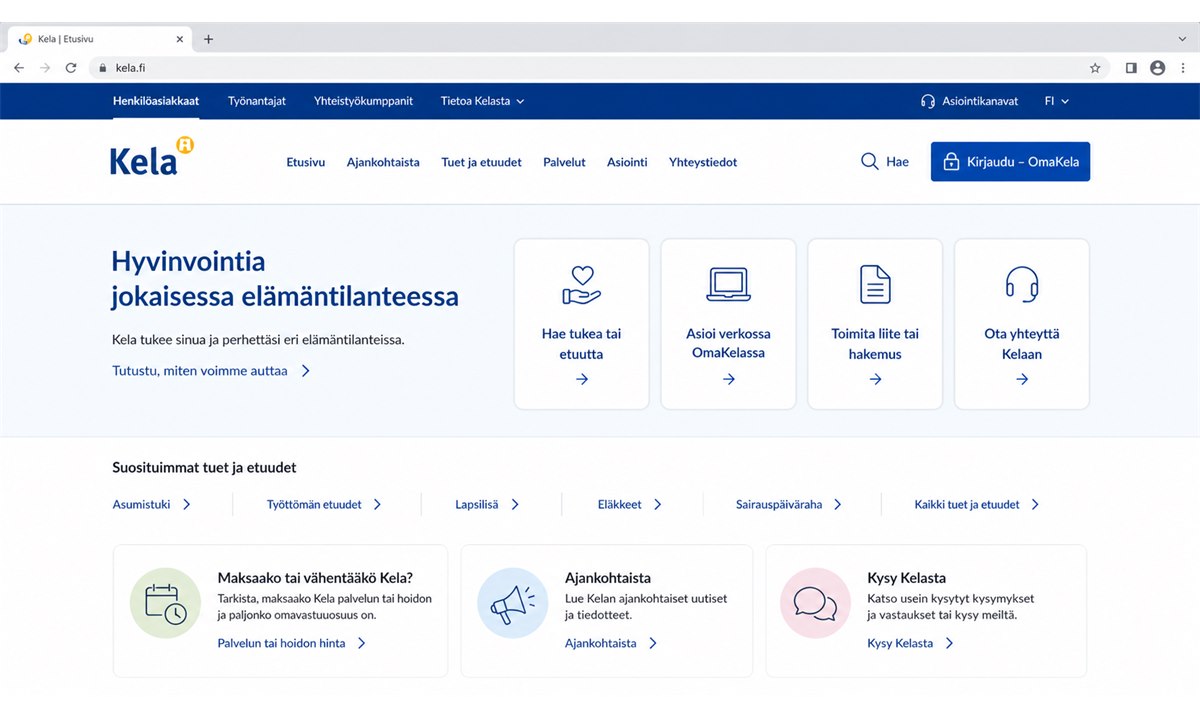Click the speech bubbles icon in Kysy Kelasta card
Viewport: 1200px width, 720px height.
[x=815, y=603]
